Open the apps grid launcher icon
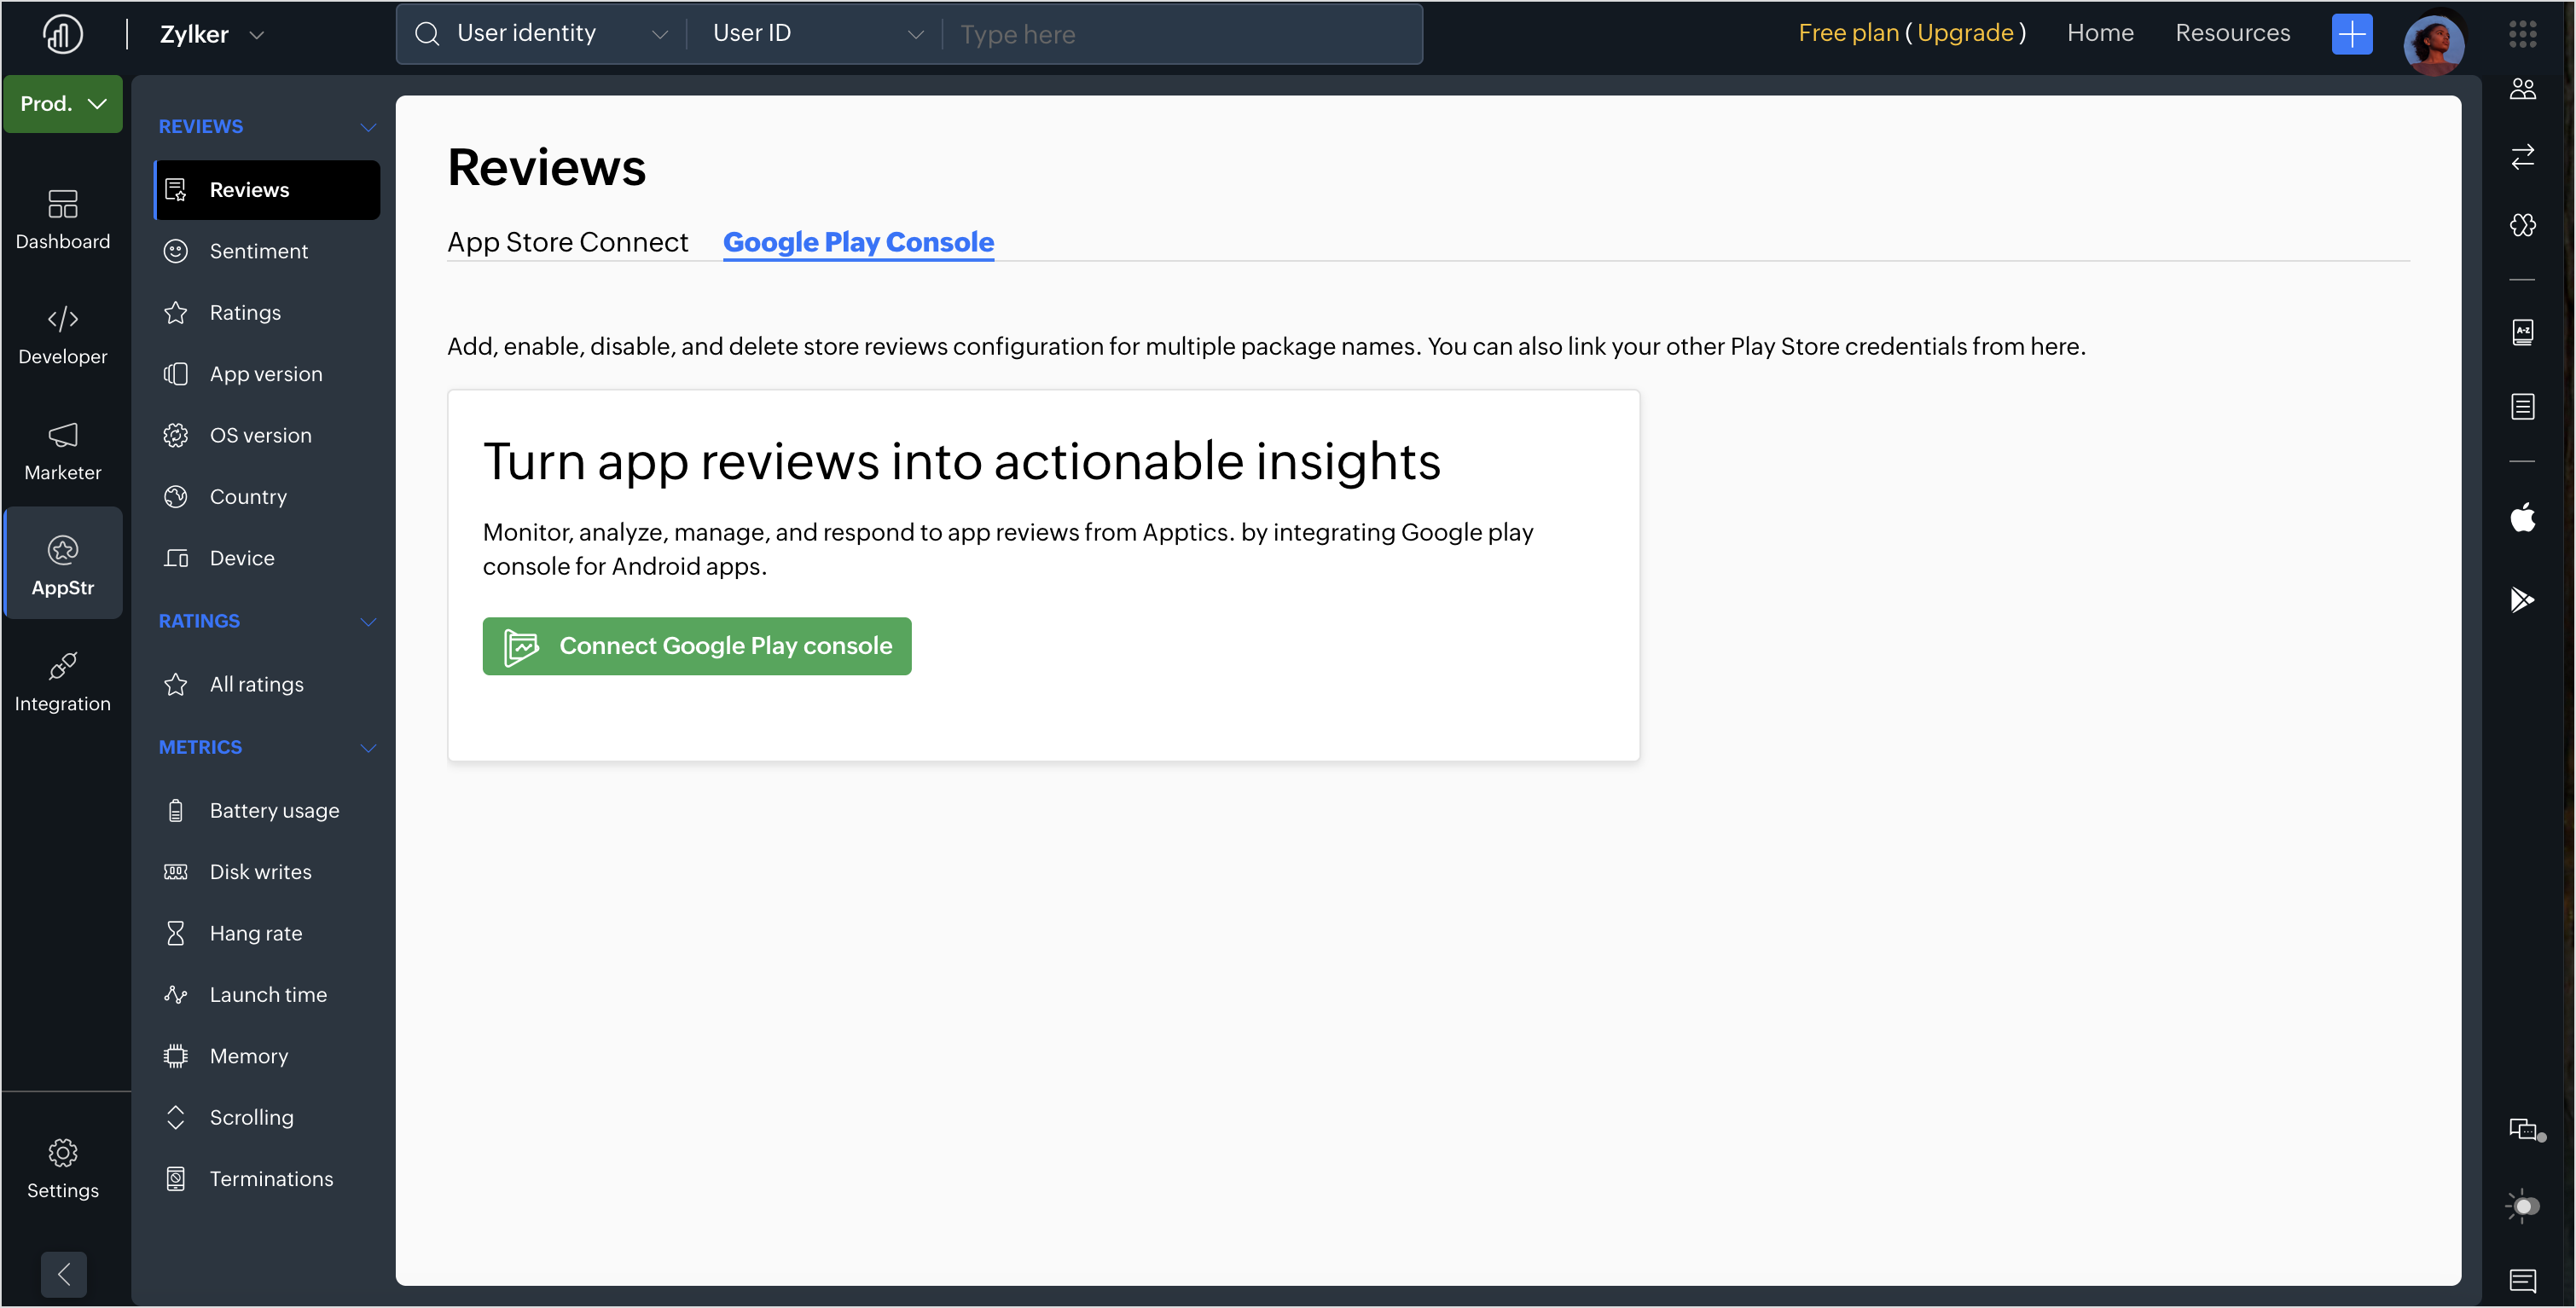The height and width of the screenshot is (1308, 2576). coord(2522,34)
